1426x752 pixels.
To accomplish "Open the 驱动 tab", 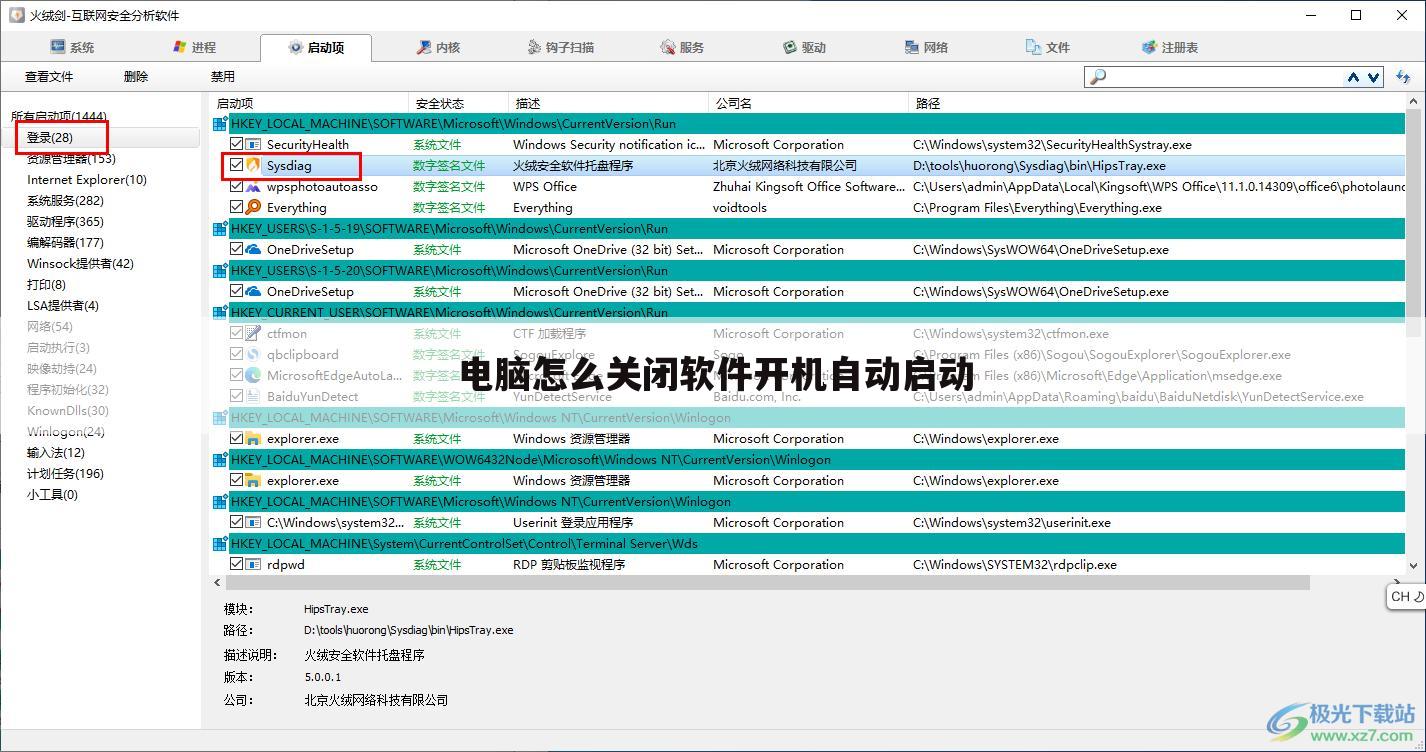I will pyautogui.click(x=804, y=47).
